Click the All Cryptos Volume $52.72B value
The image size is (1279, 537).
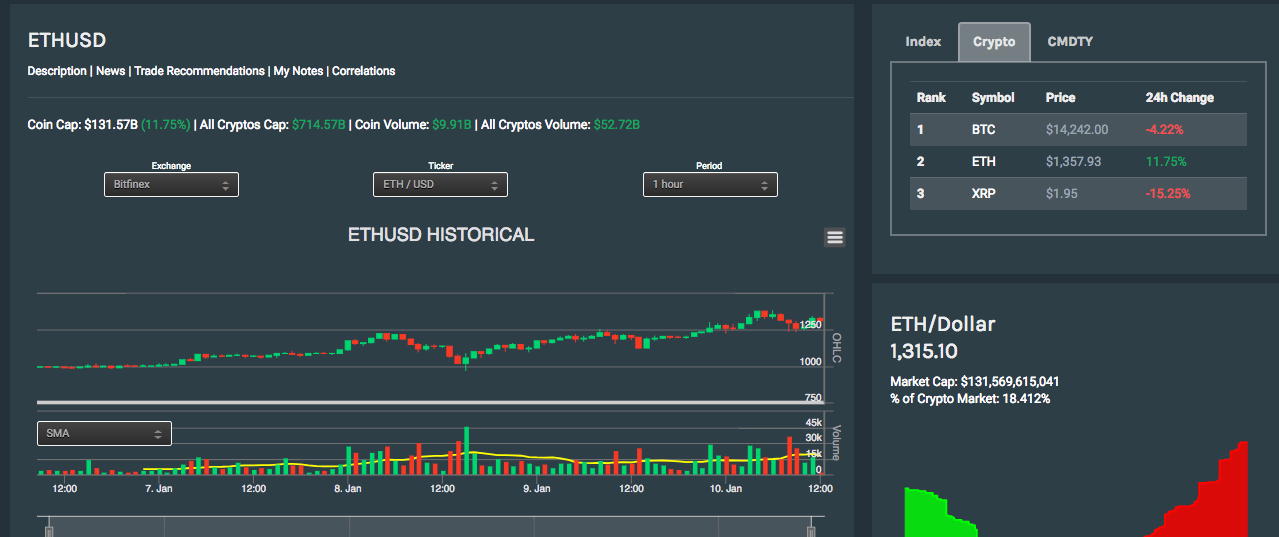(617, 125)
